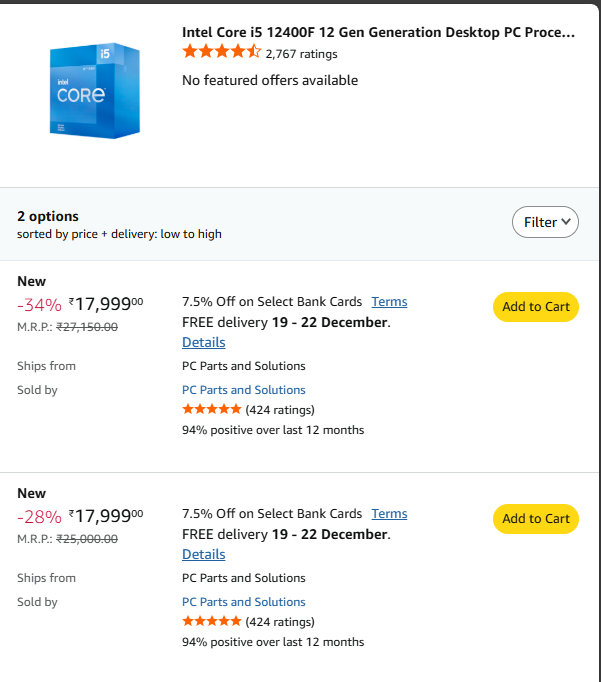
Task: Add the -34% offer to cart
Action: [x=535, y=307]
